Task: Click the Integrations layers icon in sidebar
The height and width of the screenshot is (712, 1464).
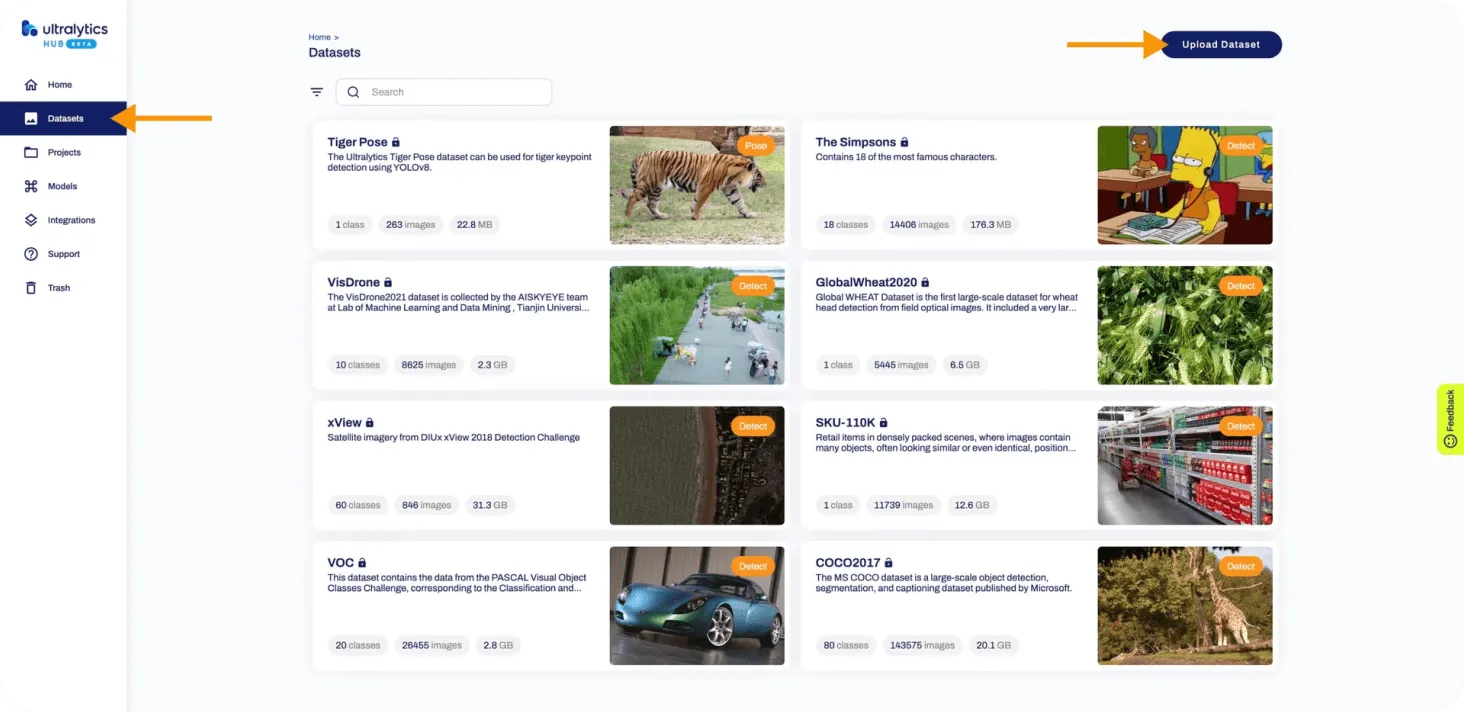Action: (31, 220)
